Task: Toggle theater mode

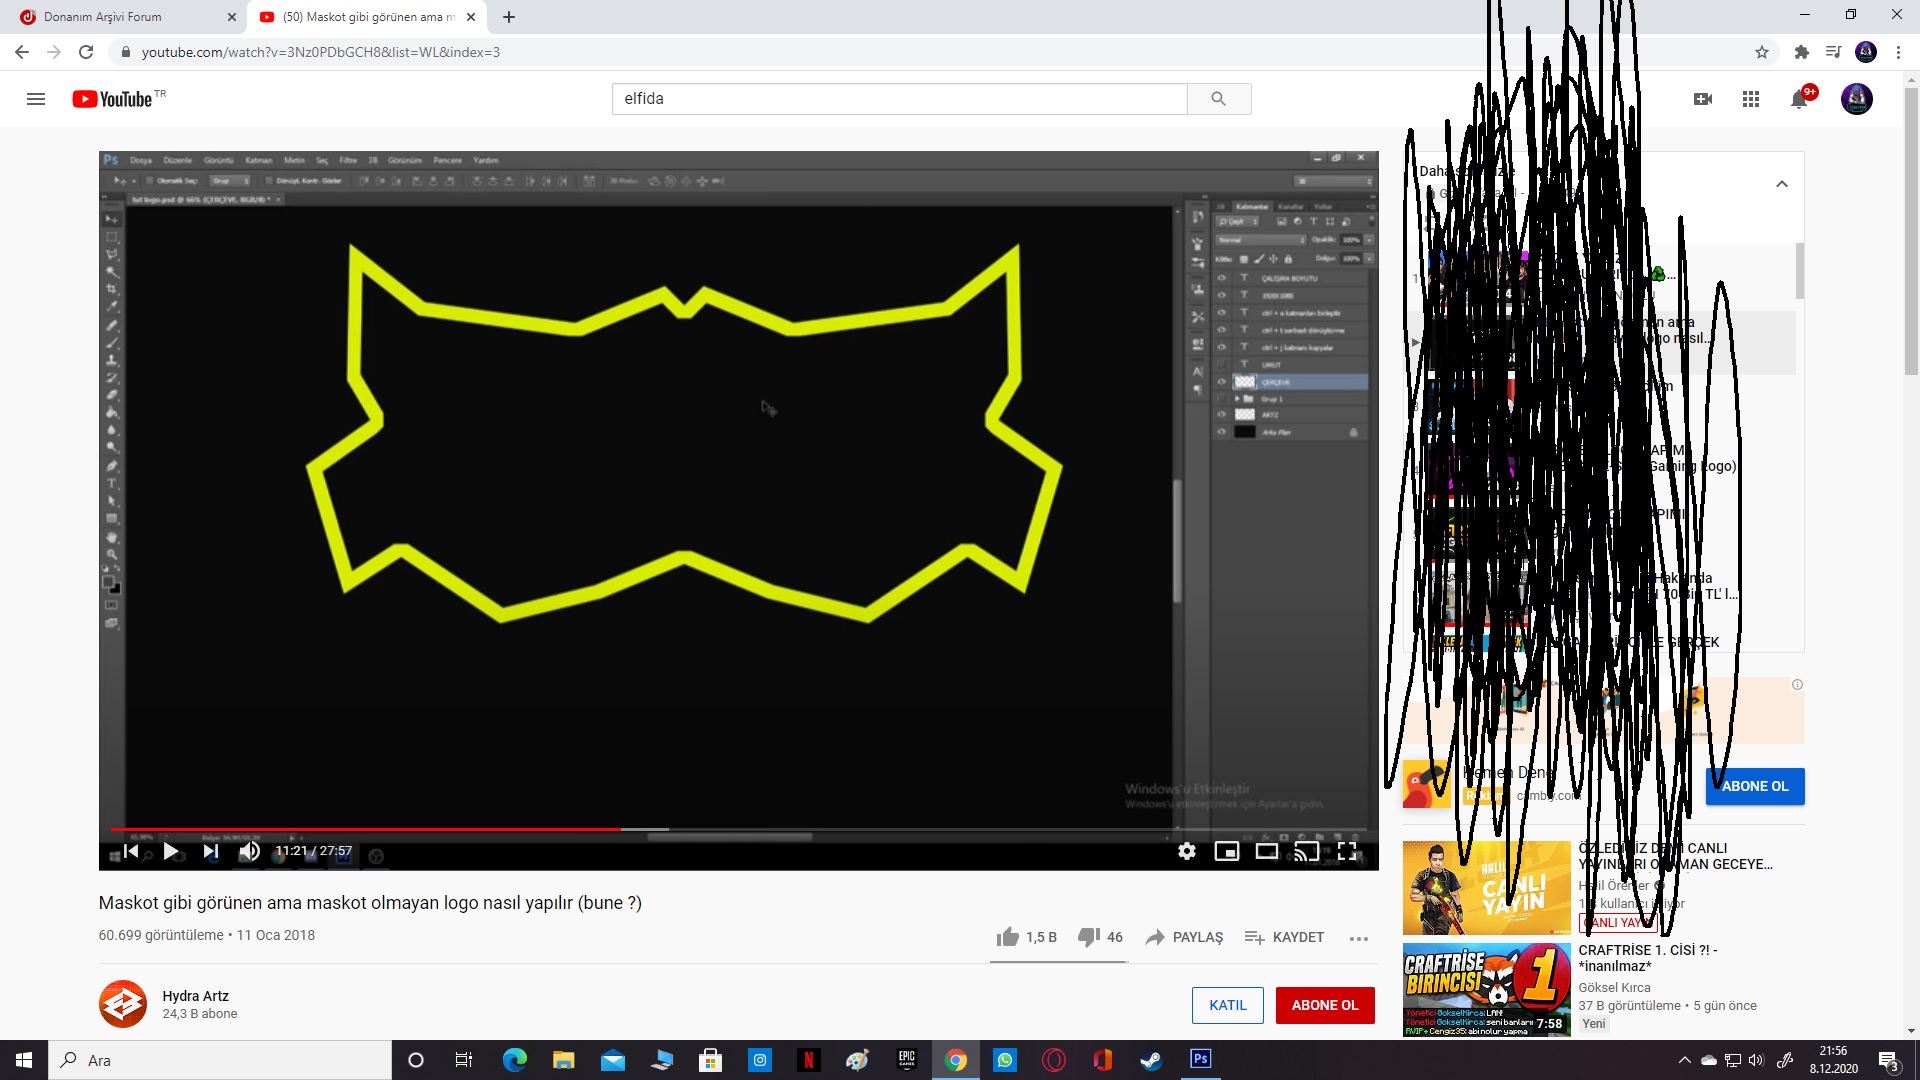Action: pos(1267,851)
